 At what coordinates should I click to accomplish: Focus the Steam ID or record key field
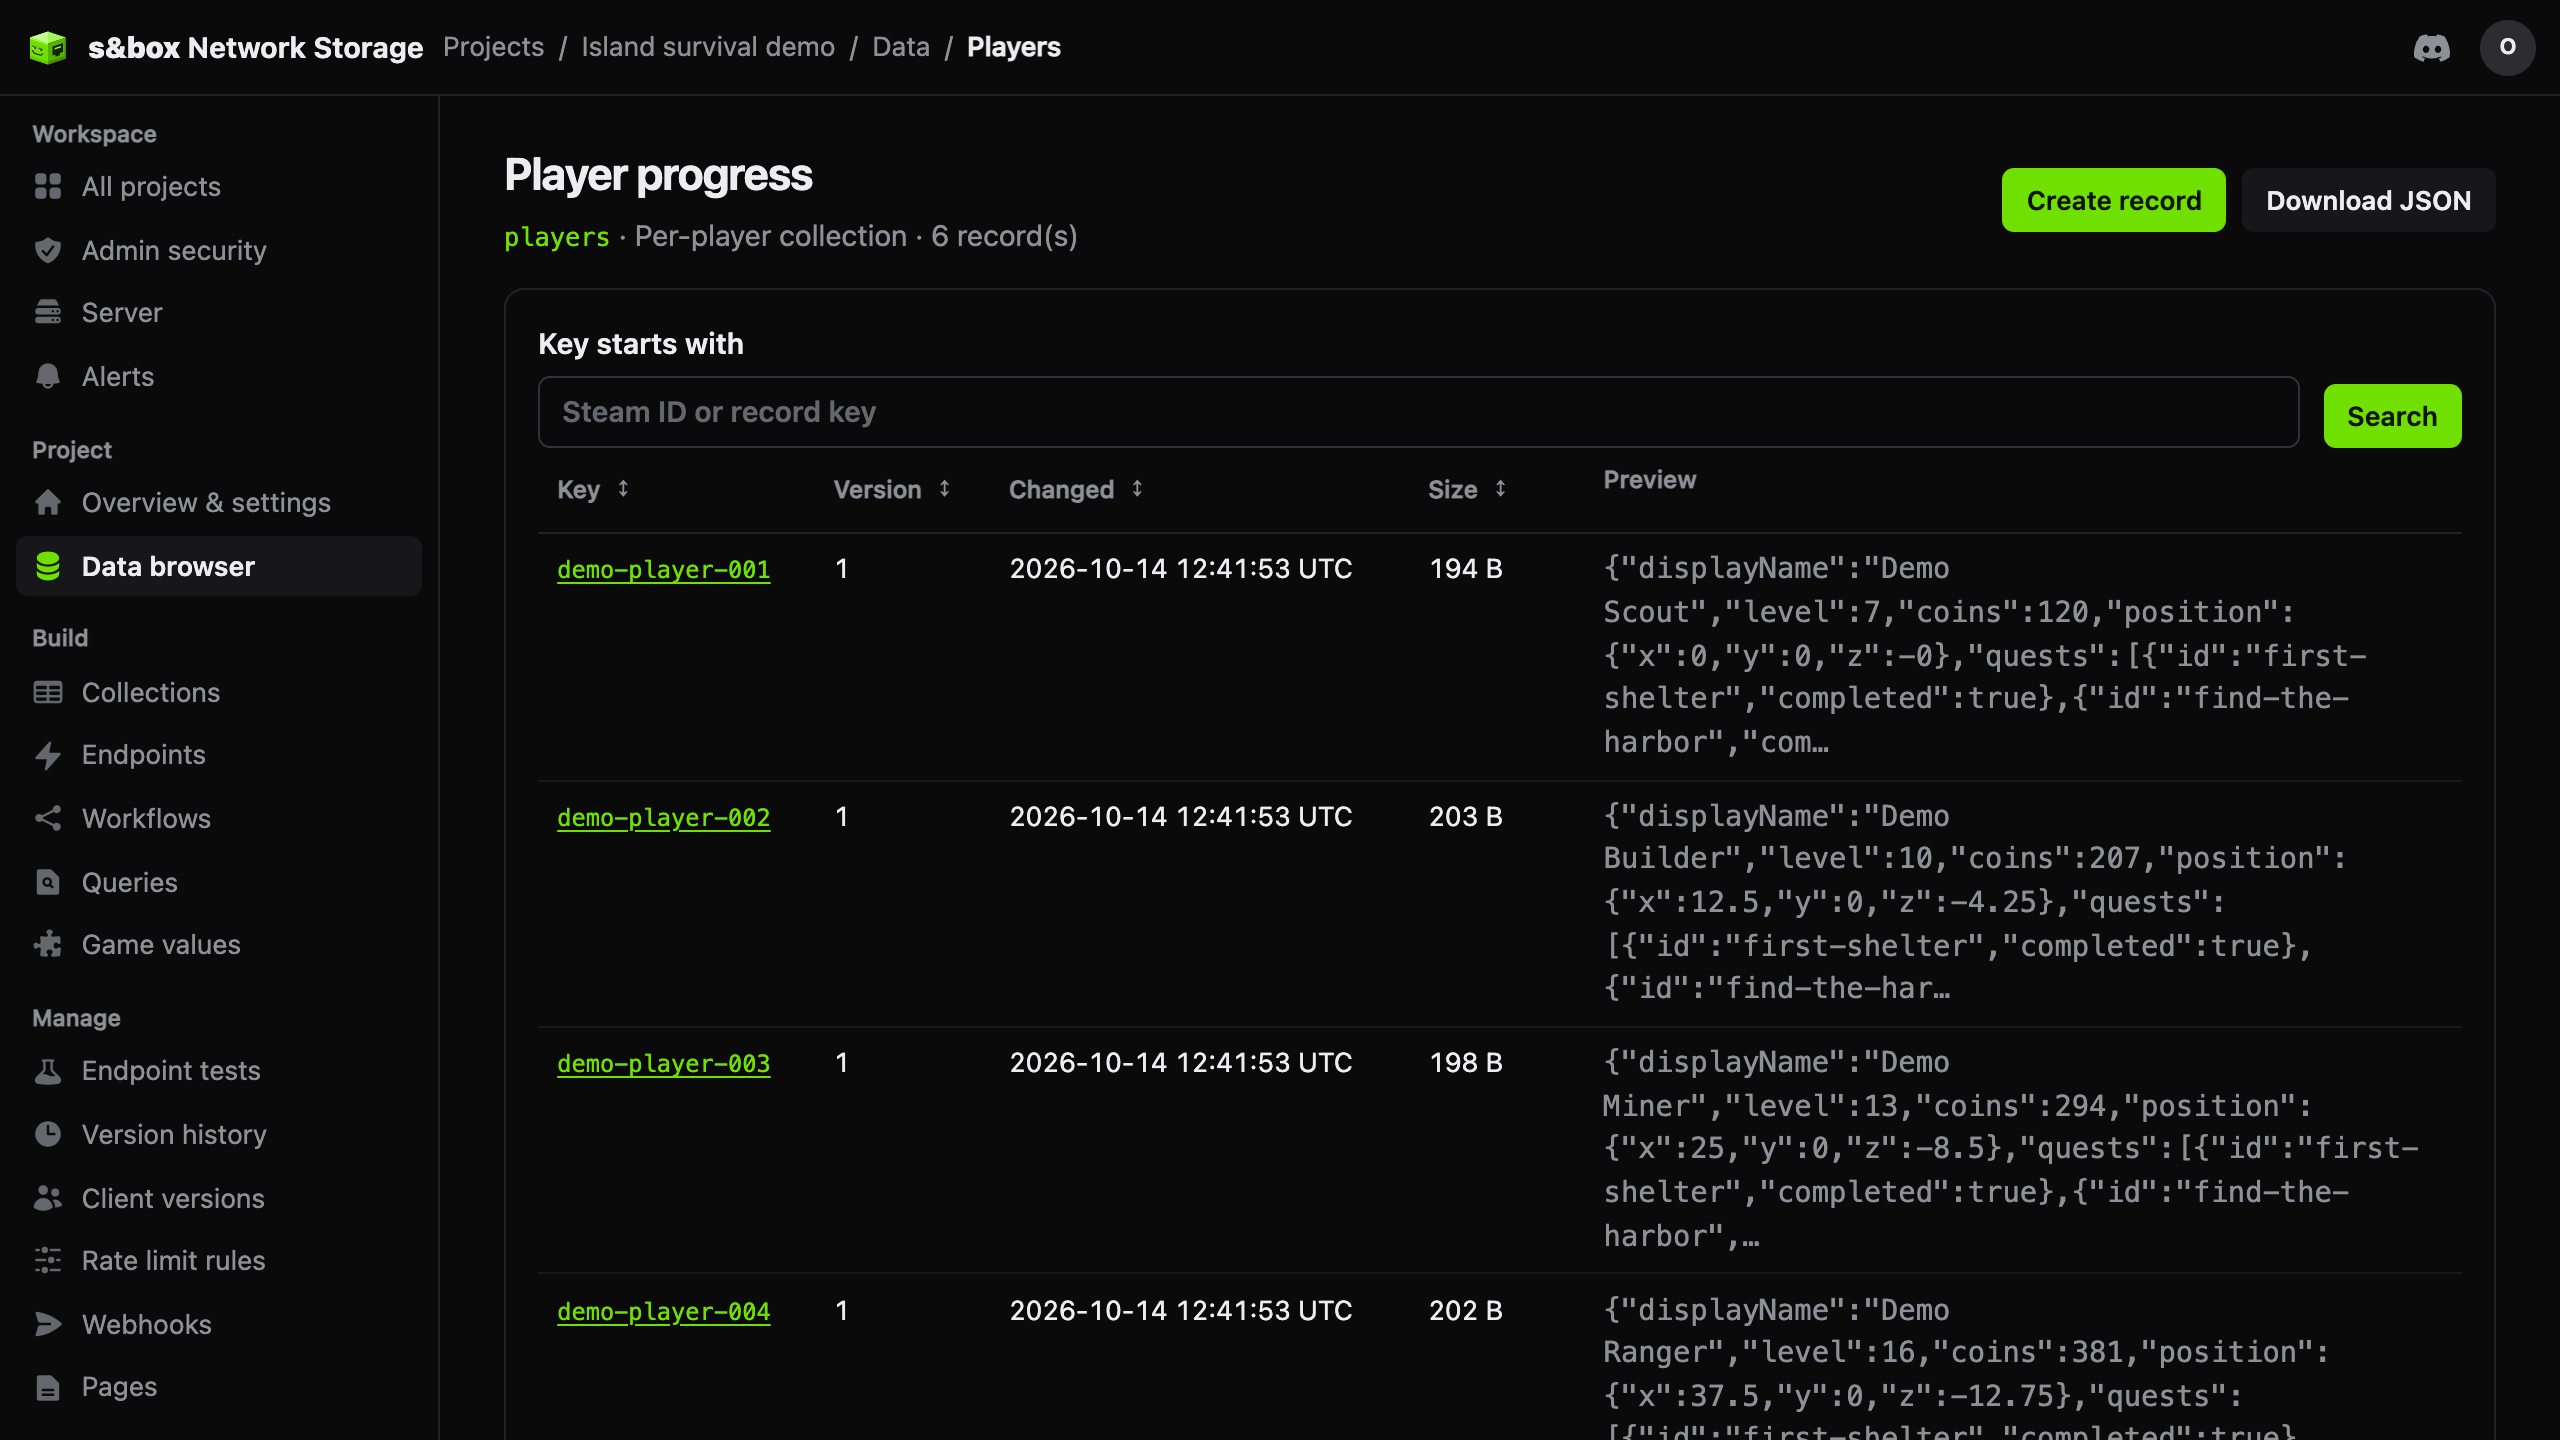coord(1418,412)
